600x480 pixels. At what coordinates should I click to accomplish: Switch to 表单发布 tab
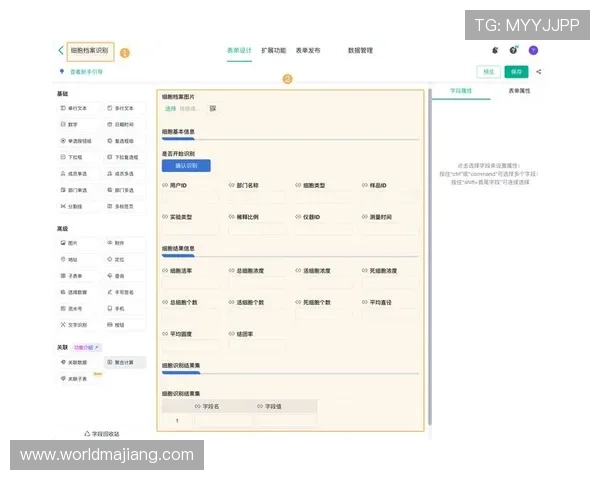[x=308, y=51]
